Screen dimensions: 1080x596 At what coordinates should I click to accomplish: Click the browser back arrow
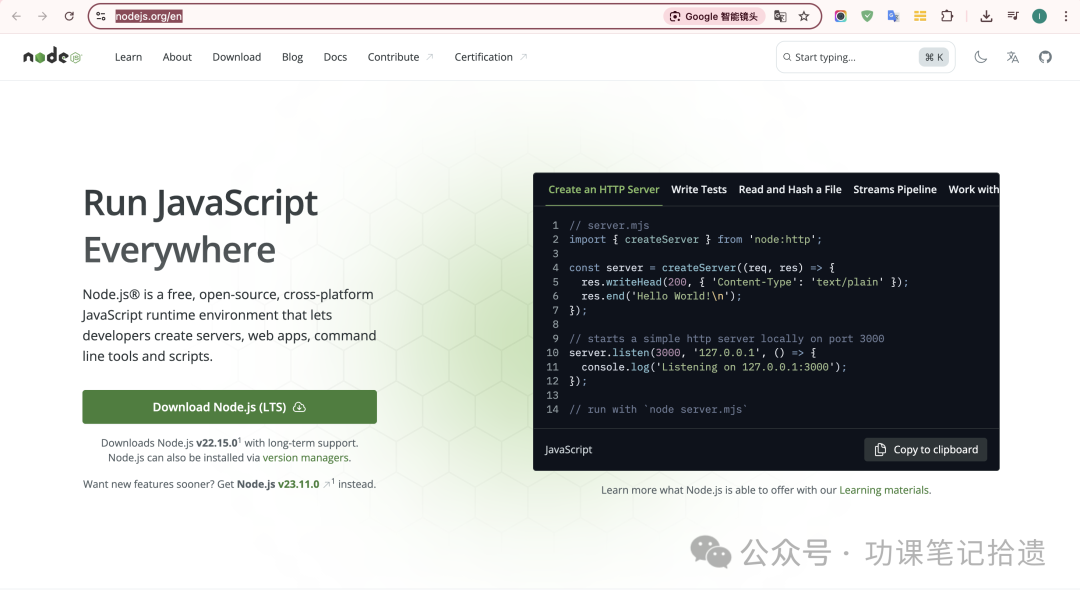(17, 16)
